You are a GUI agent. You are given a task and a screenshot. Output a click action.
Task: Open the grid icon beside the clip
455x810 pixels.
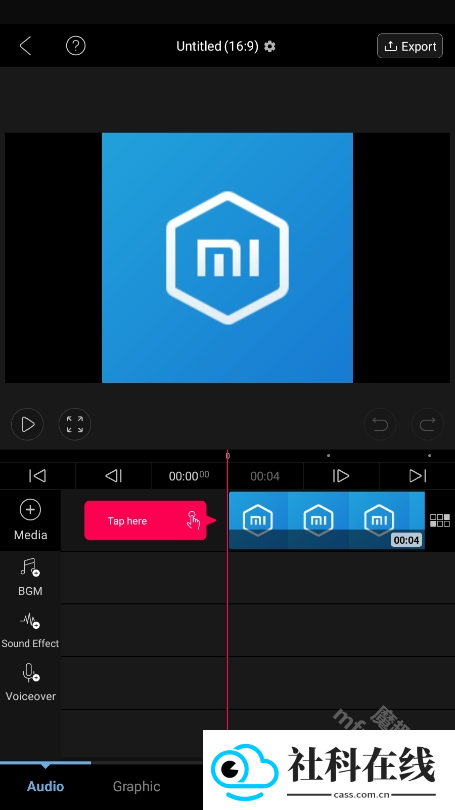click(x=440, y=520)
